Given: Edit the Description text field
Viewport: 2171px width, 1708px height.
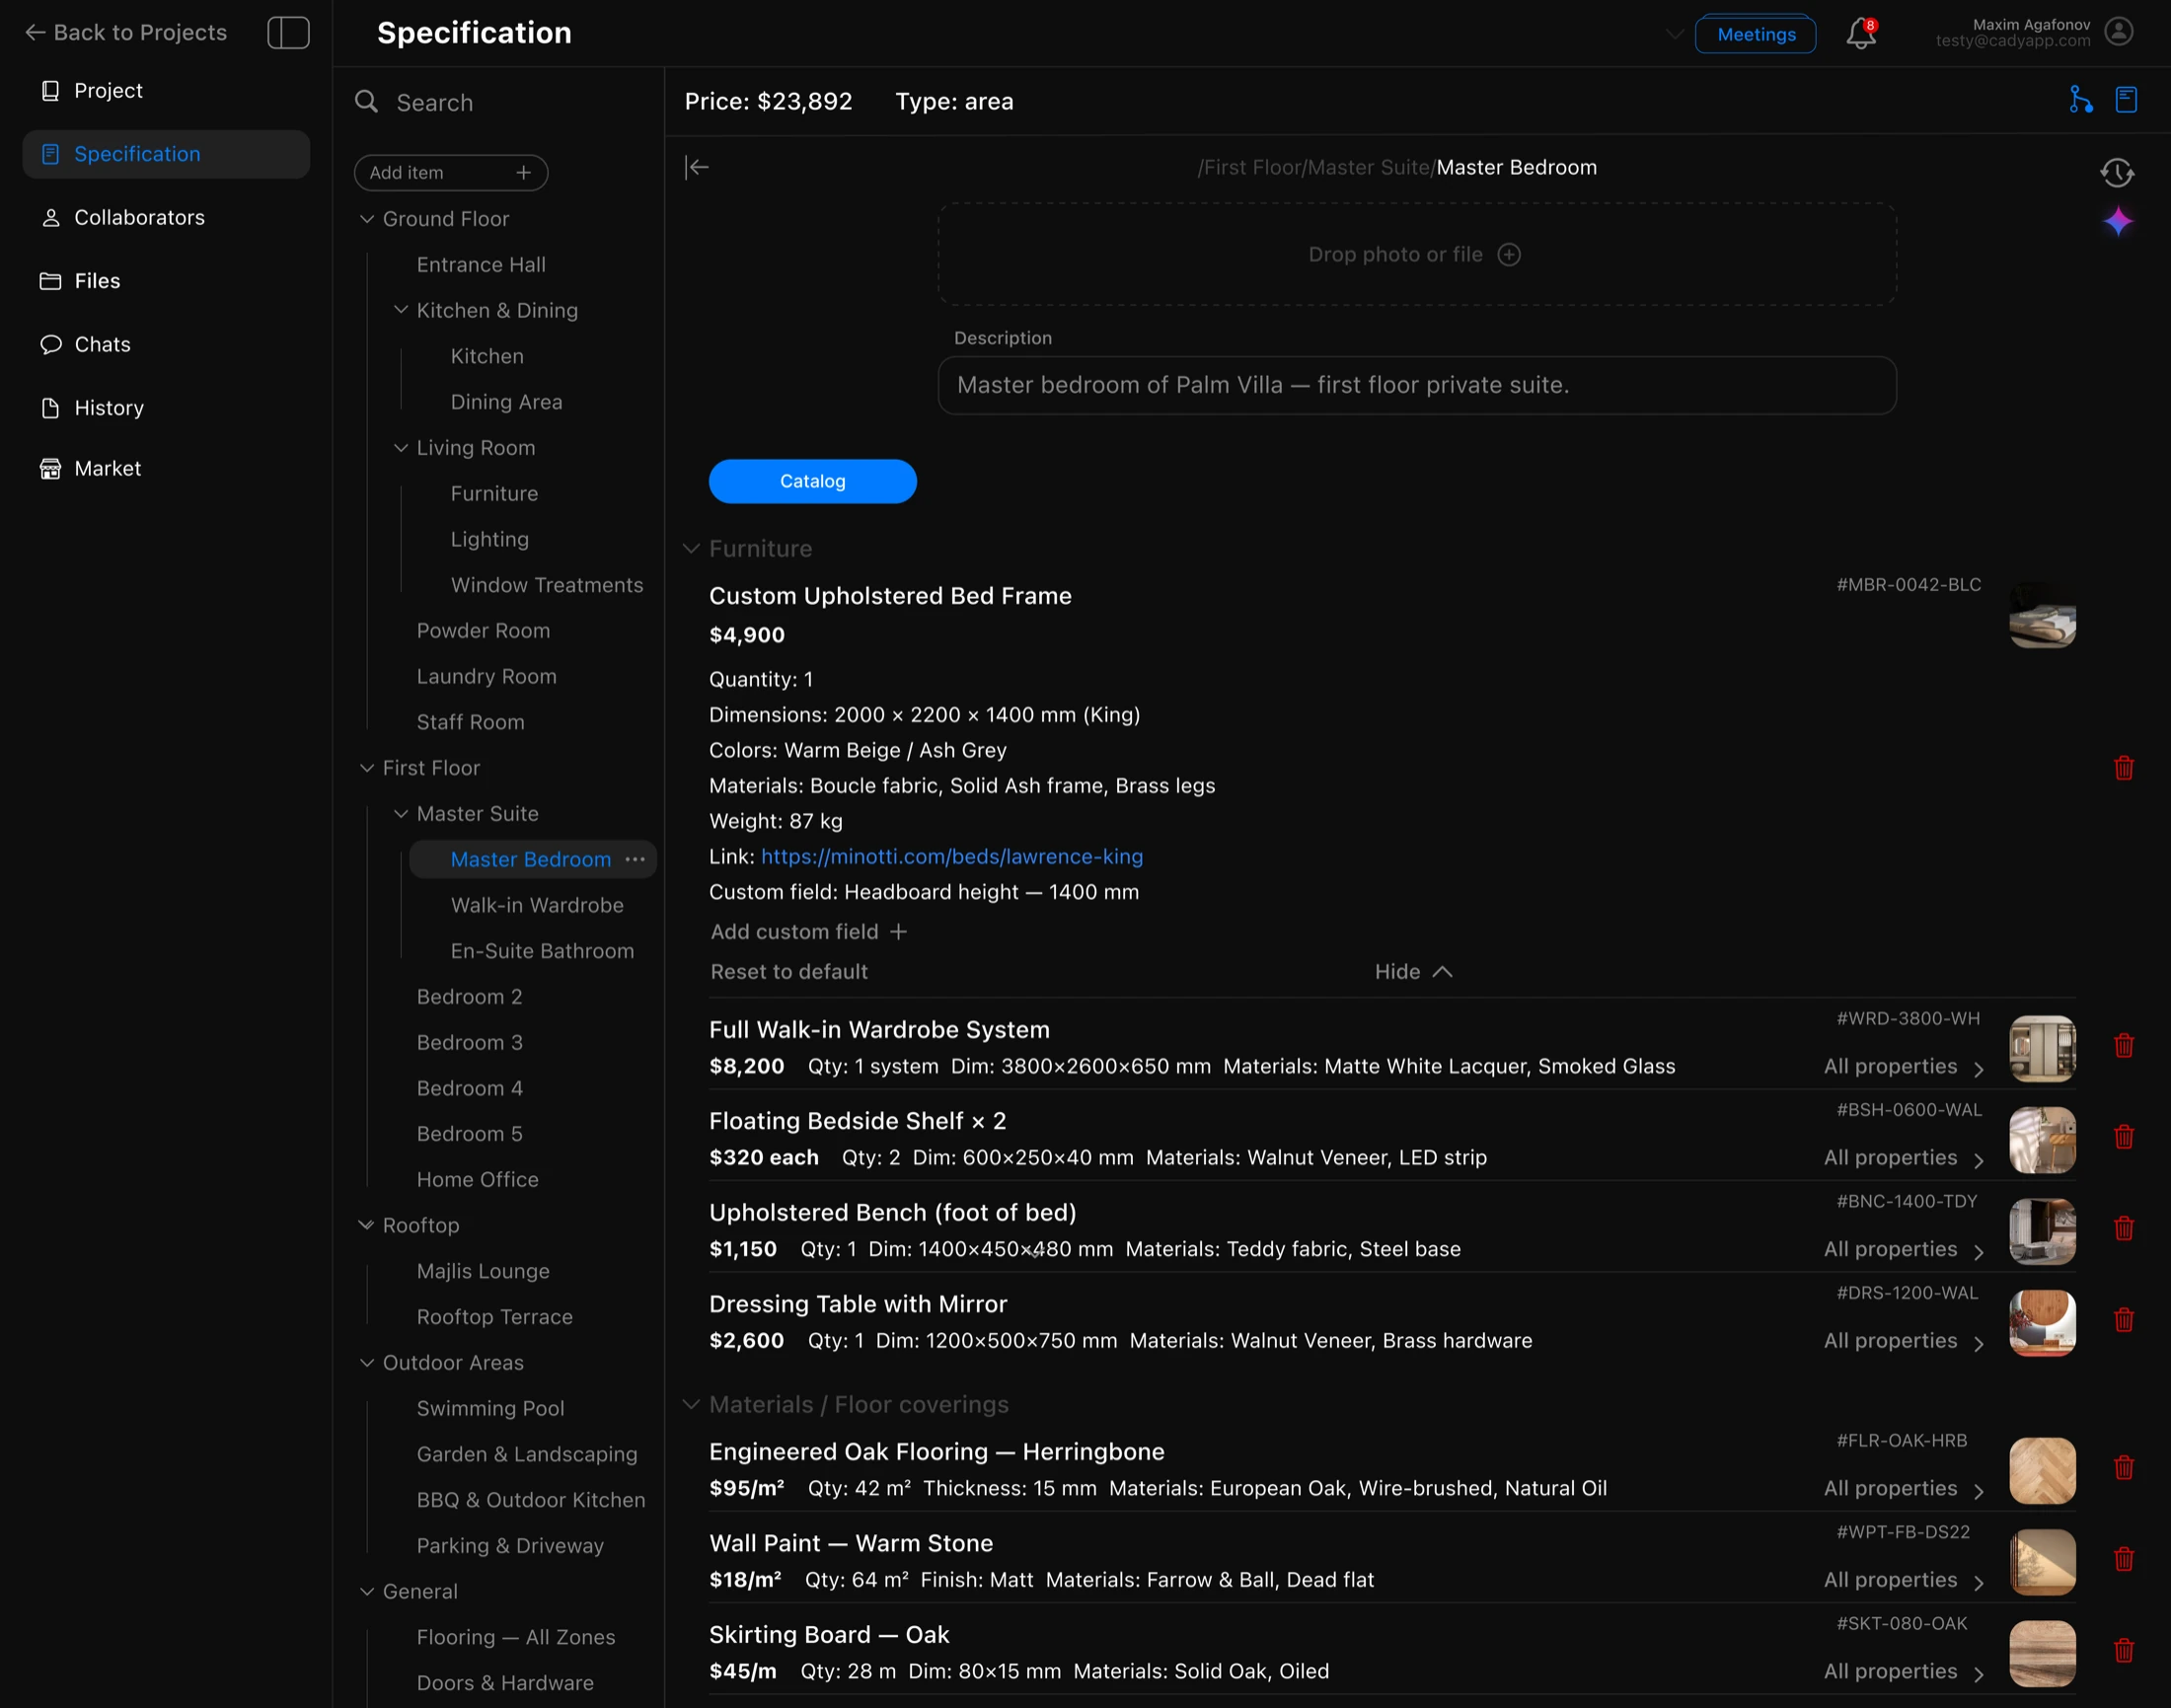Looking at the screenshot, I should pos(1417,385).
